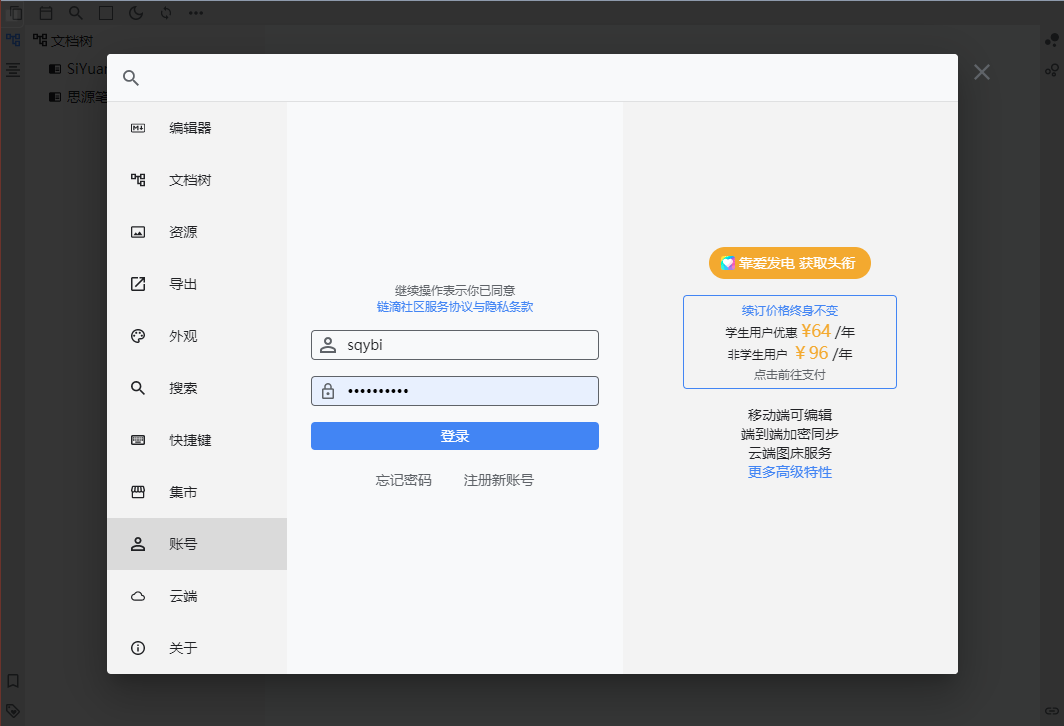Open the 忘记密码 link
Viewport: 1064px width, 726px height.
click(404, 480)
